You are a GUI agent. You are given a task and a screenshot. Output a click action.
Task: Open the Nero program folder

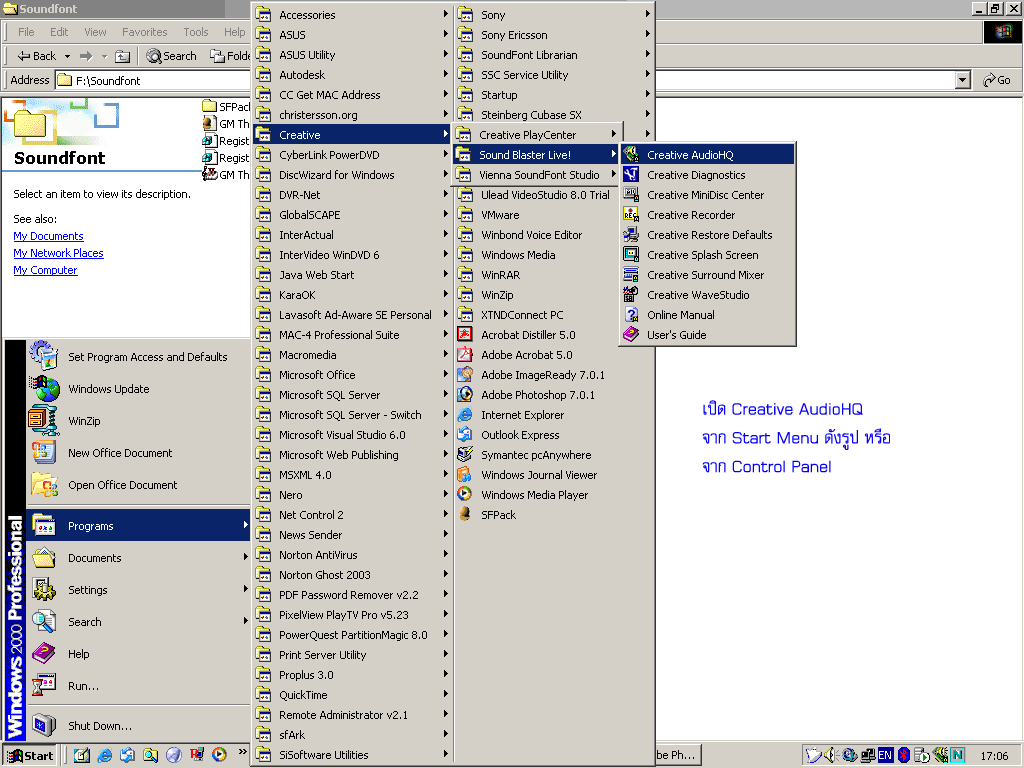point(352,495)
